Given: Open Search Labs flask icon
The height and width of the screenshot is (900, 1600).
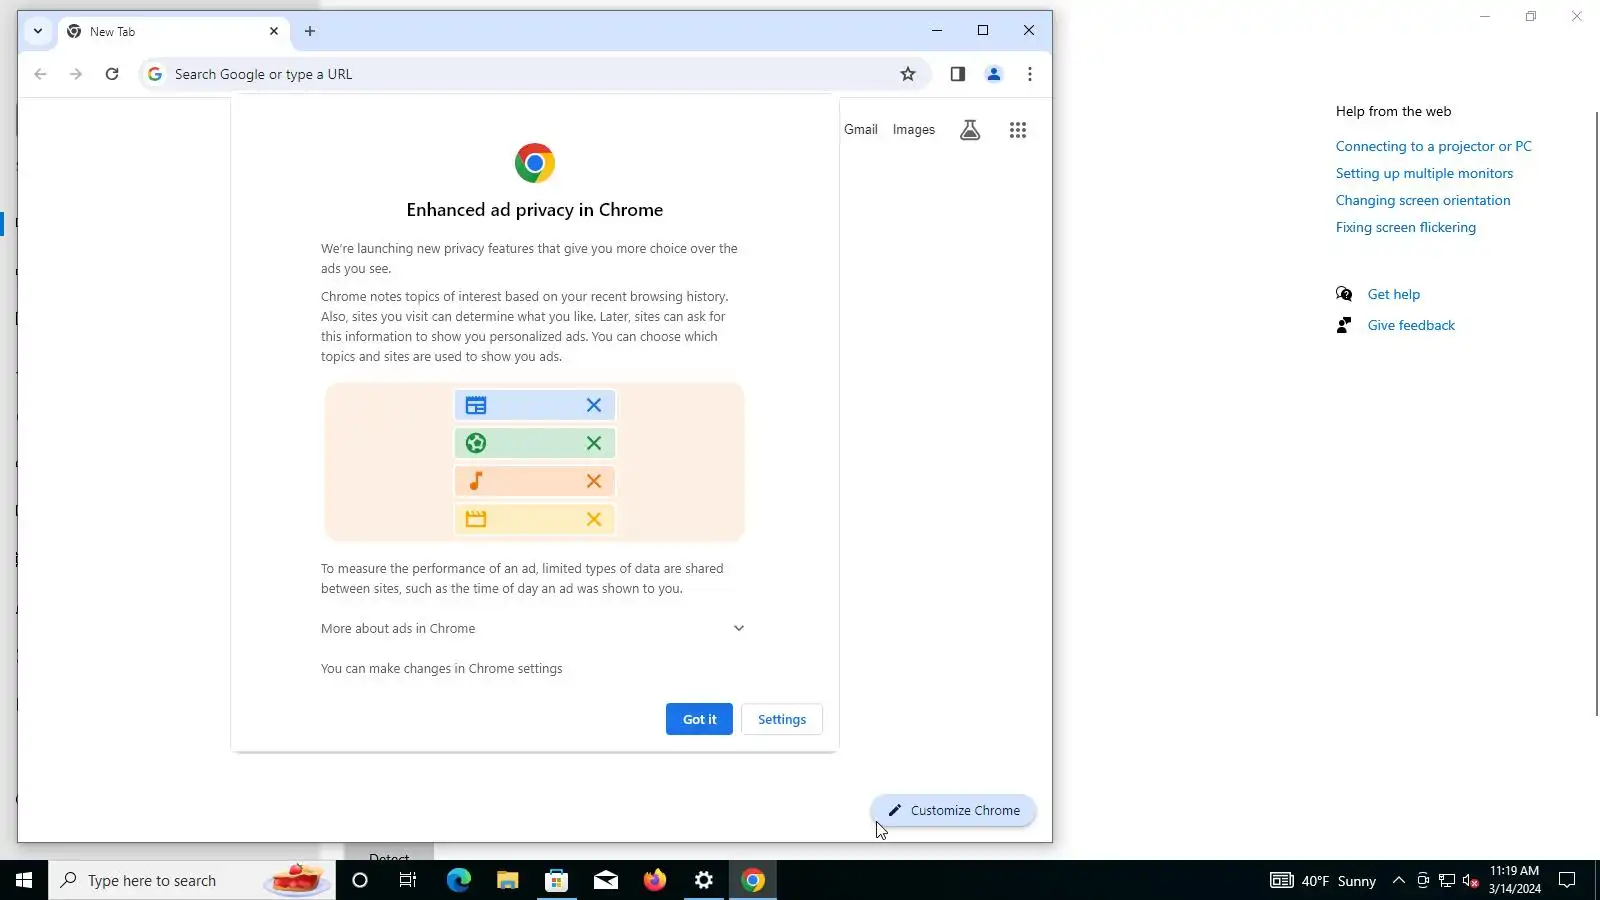Looking at the screenshot, I should pyautogui.click(x=970, y=130).
